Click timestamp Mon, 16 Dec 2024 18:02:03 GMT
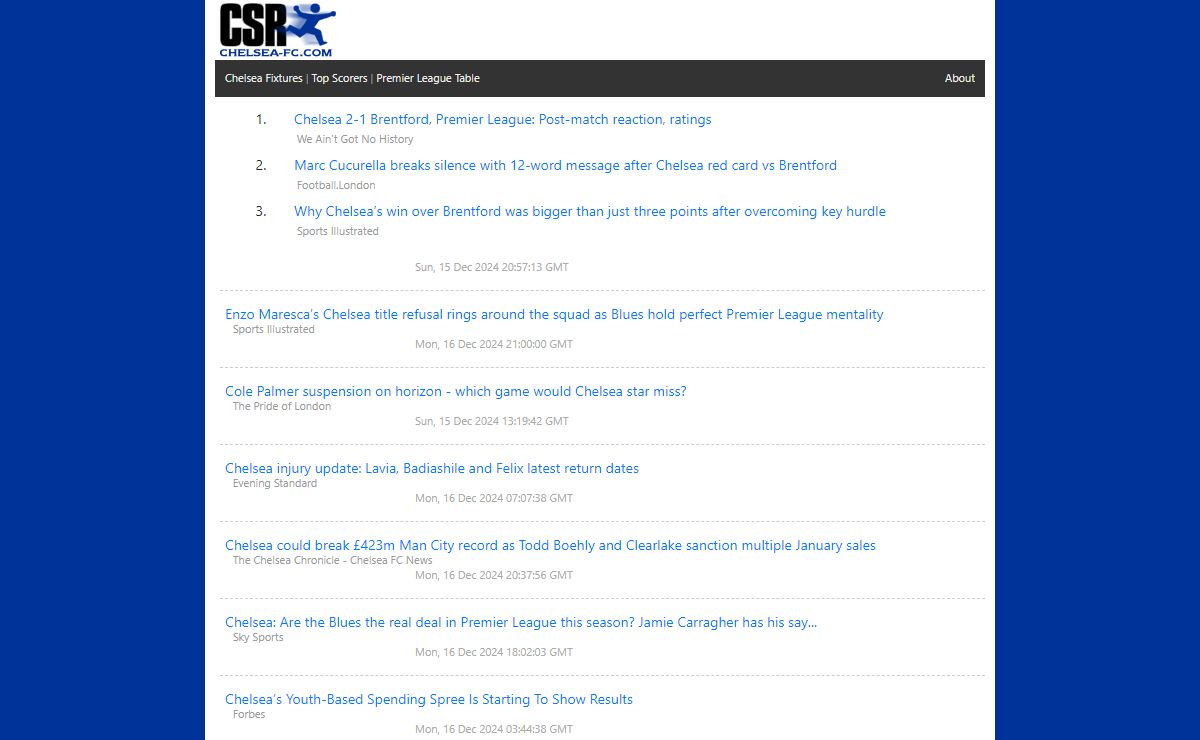The image size is (1200, 740). (x=494, y=653)
